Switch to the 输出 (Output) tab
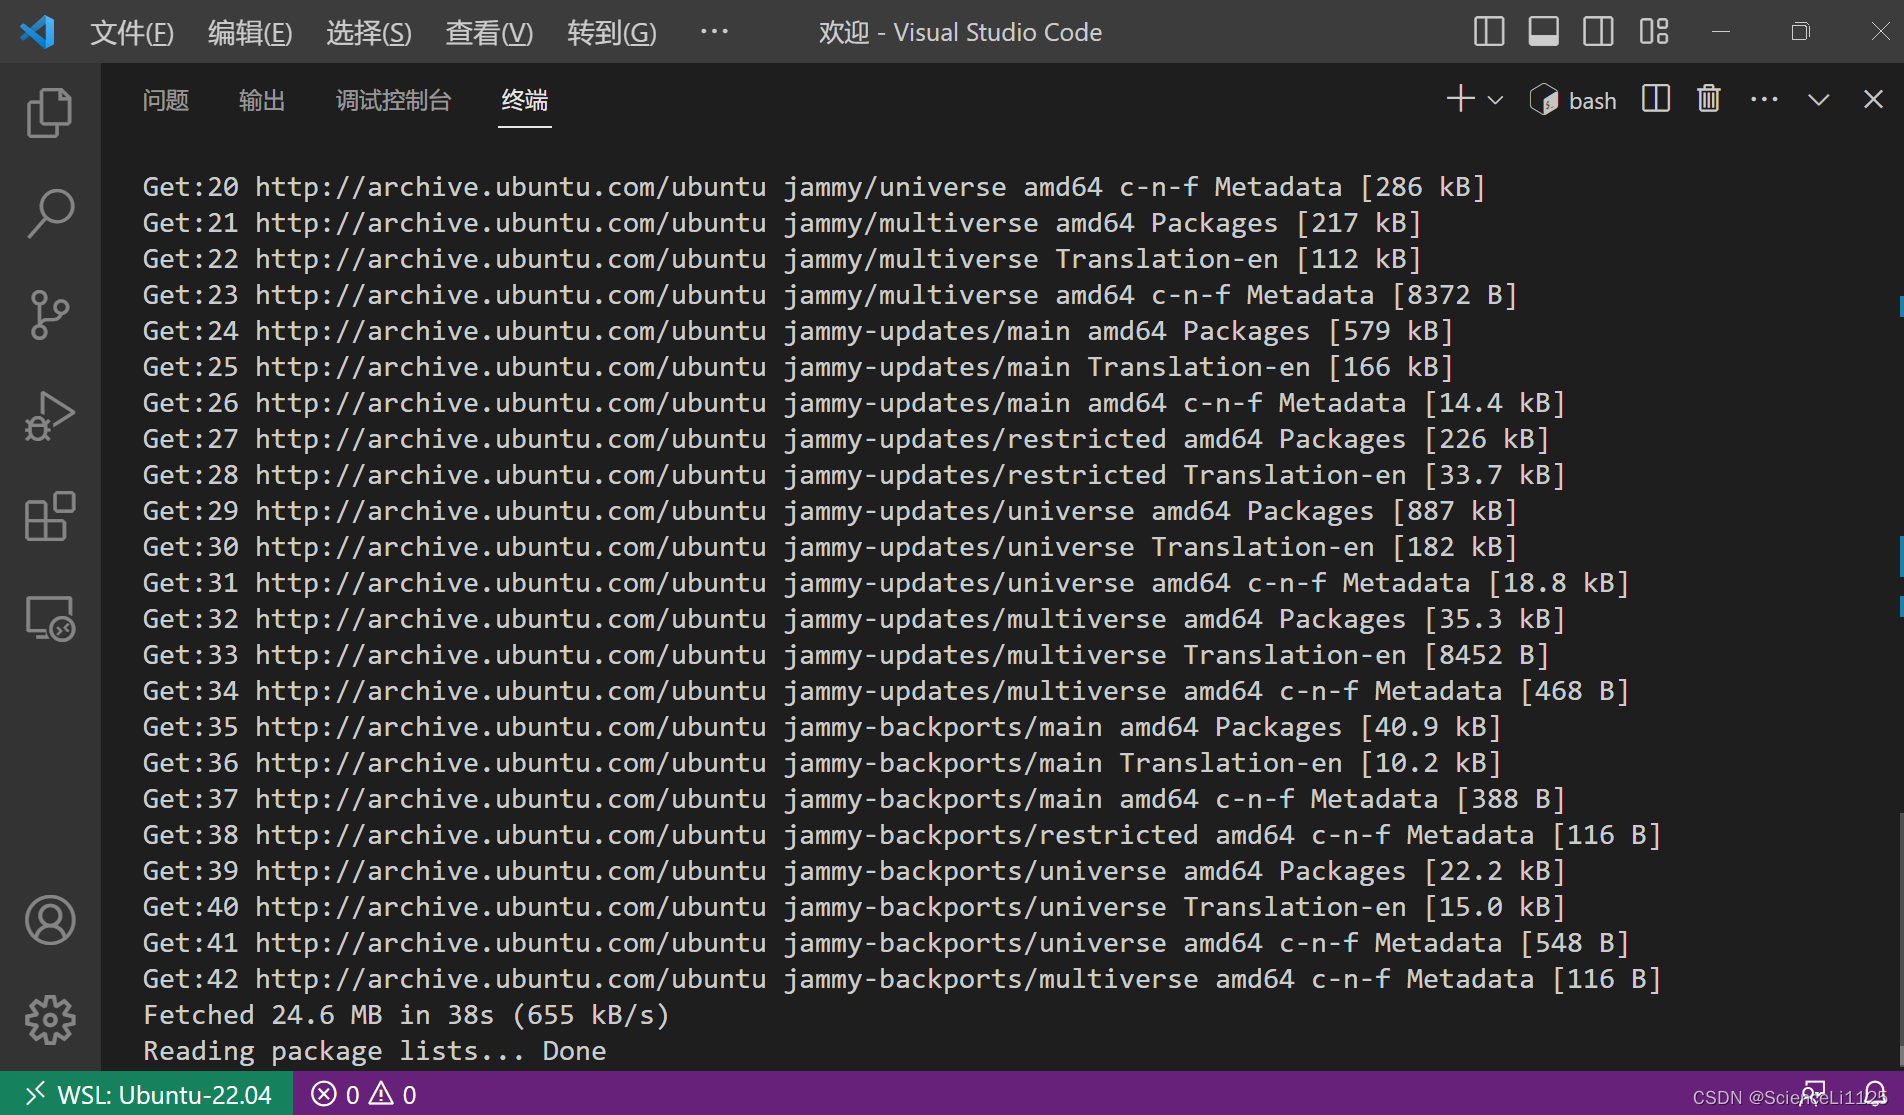Image resolution: width=1904 pixels, height=1115 pixels. point(262,100)
